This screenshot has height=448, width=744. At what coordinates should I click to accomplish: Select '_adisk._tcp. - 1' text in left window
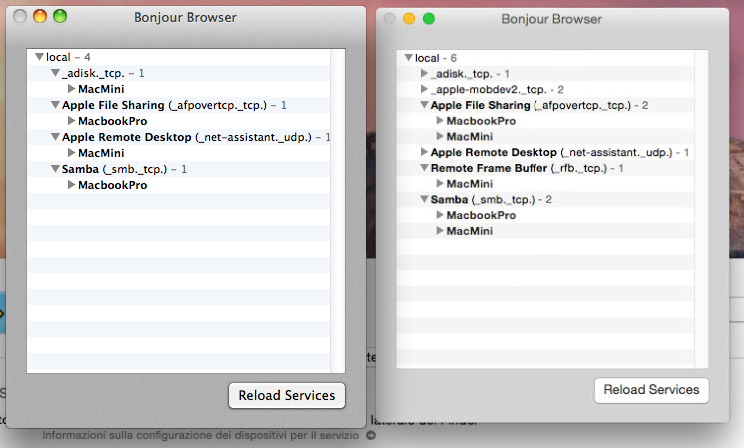click(x=103, y=73)
